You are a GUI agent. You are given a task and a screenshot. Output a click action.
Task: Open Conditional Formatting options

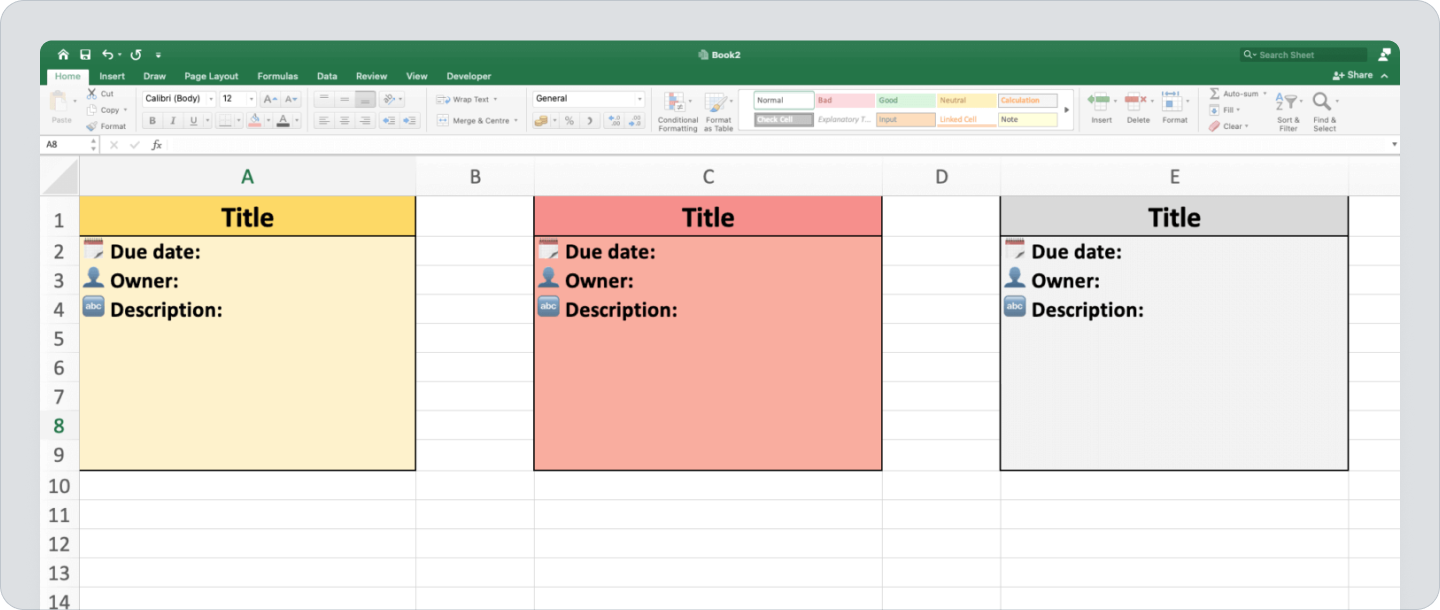point(677,110)
